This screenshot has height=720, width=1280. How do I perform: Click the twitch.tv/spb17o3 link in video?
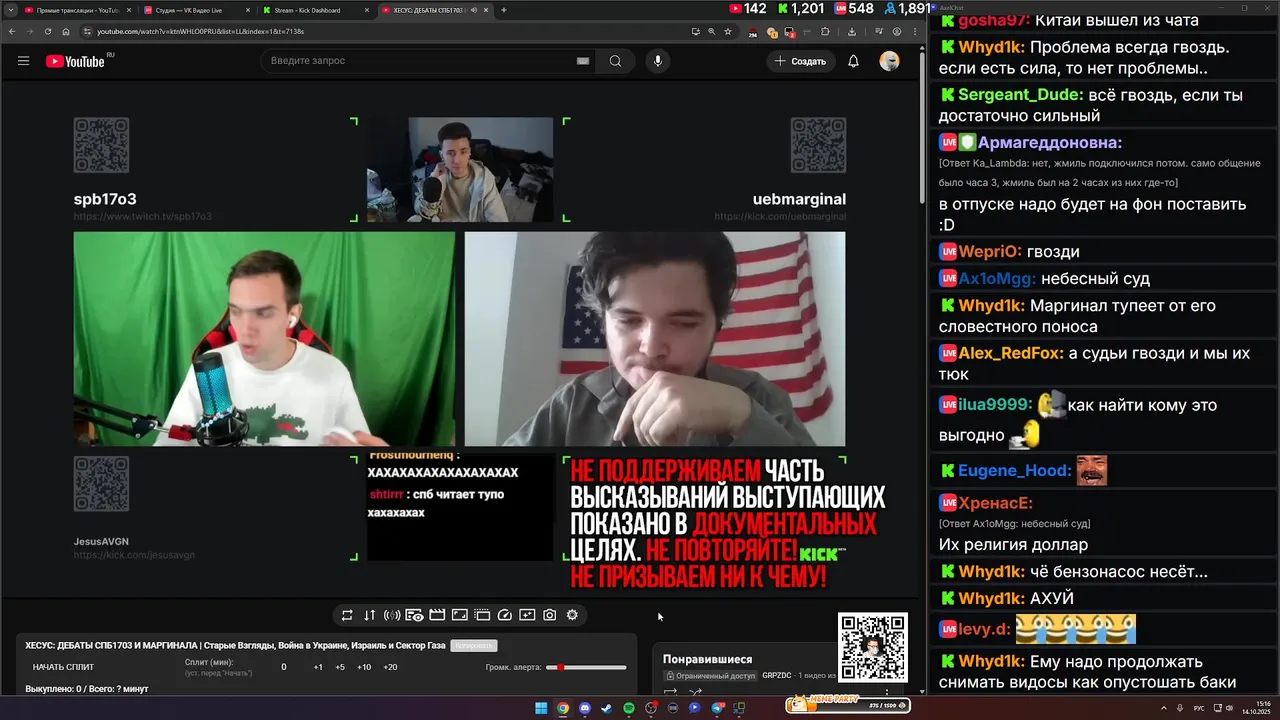click(x=142, y=216)
